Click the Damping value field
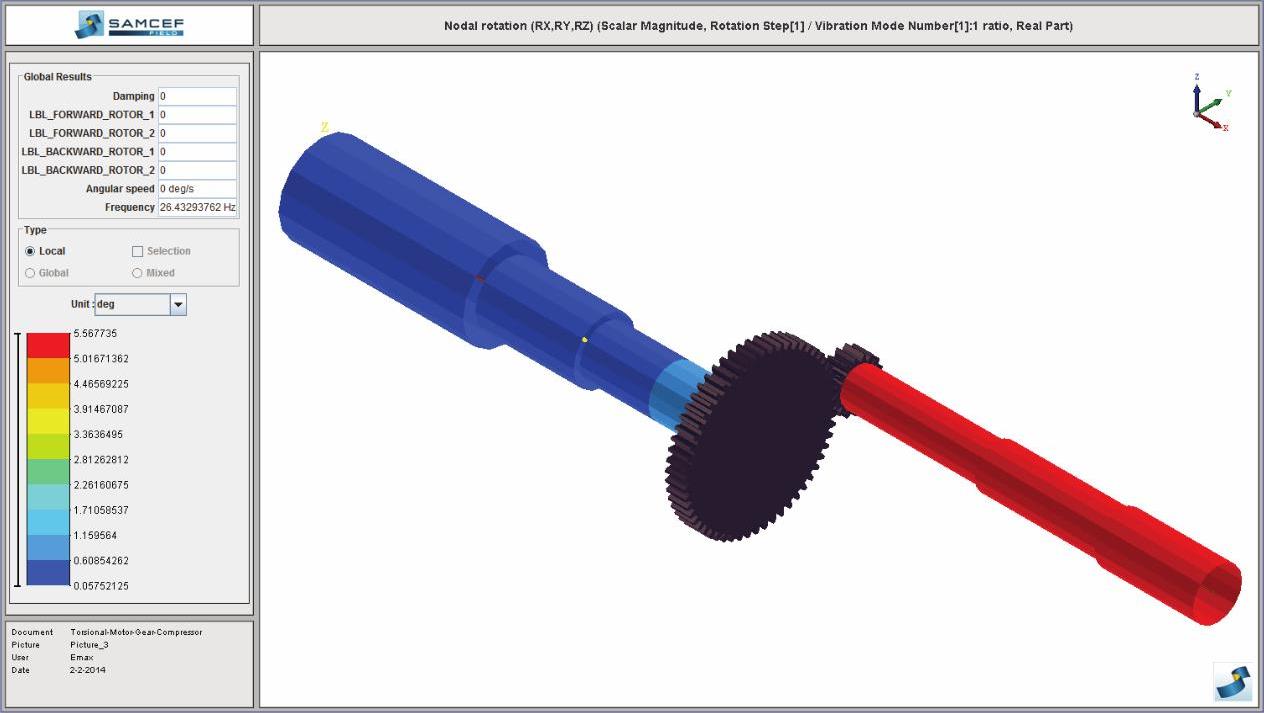Viewport: 1264px width, 713px height. pyautogui.click(x=197, y=96)
